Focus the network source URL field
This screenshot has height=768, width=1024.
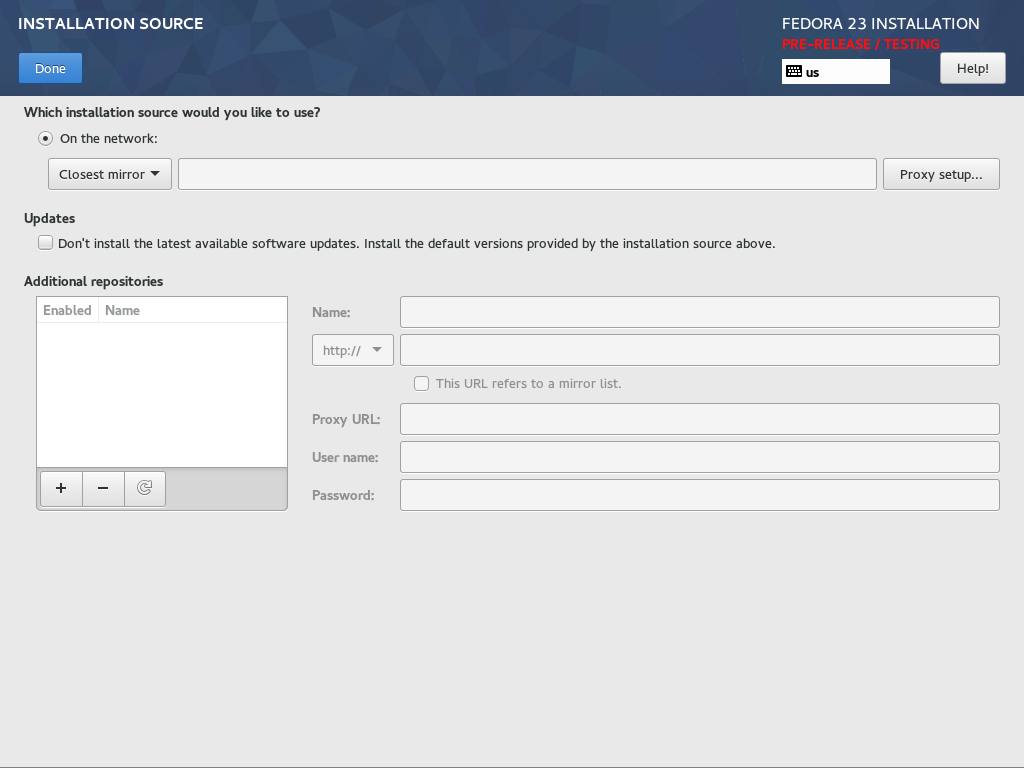[x=527, y=174]
